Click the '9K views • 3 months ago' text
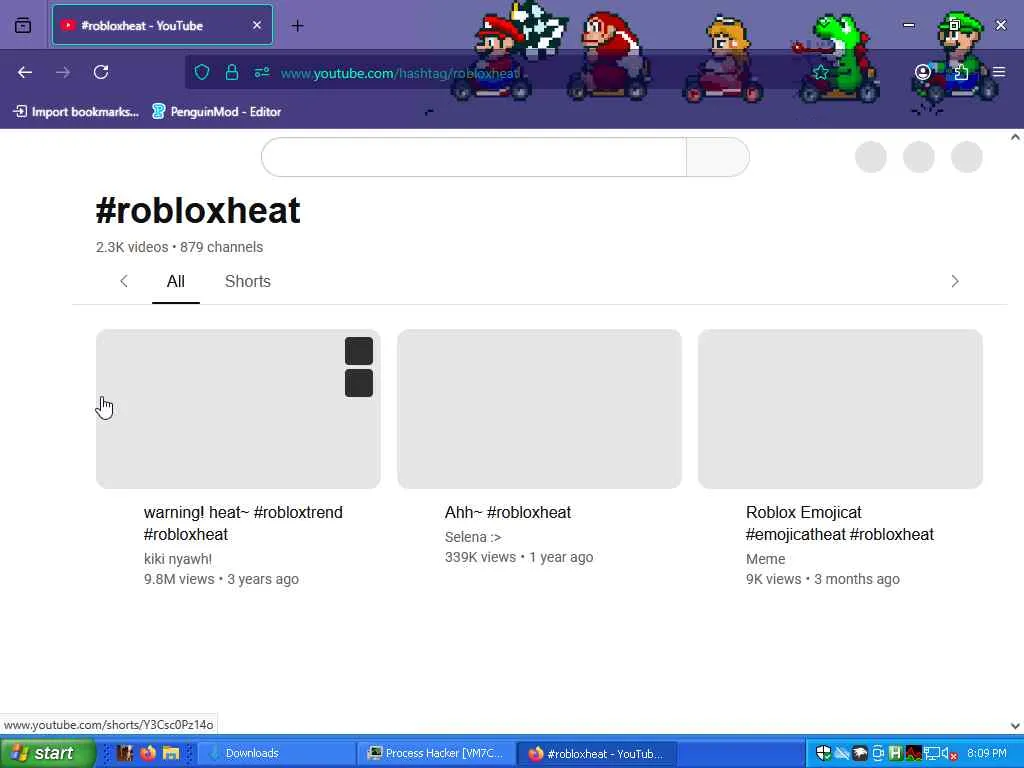1024x768 pixels. pos(823,579)
